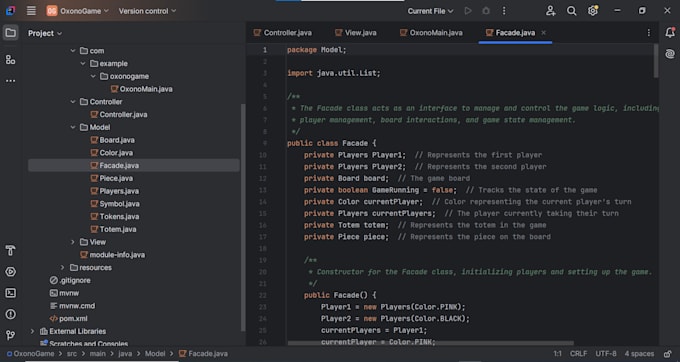Toggle read-only lock icon in status bar

668,354
